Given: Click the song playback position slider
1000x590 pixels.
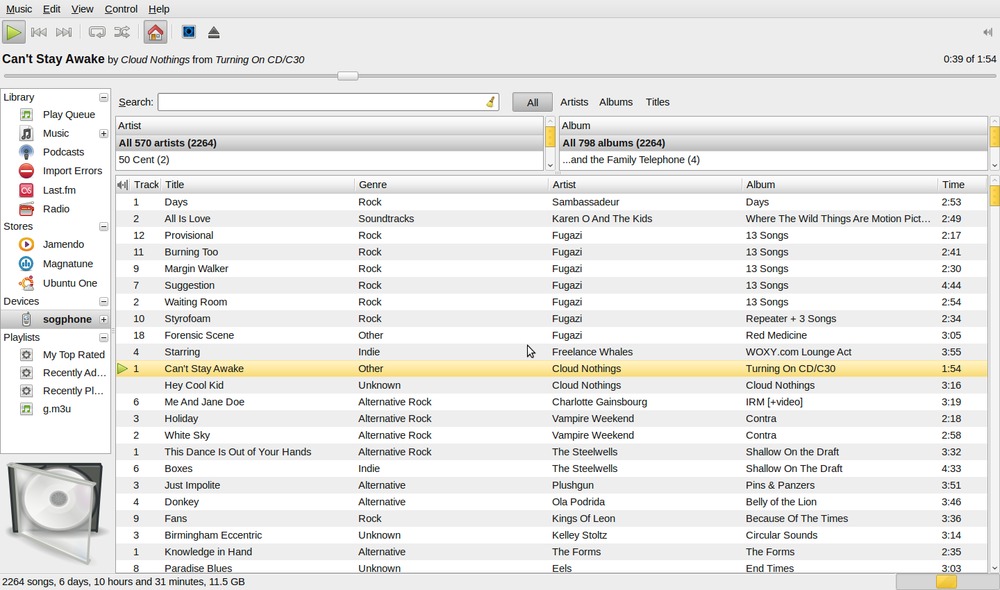Looking at the screenshot, I should pos(347,76).
